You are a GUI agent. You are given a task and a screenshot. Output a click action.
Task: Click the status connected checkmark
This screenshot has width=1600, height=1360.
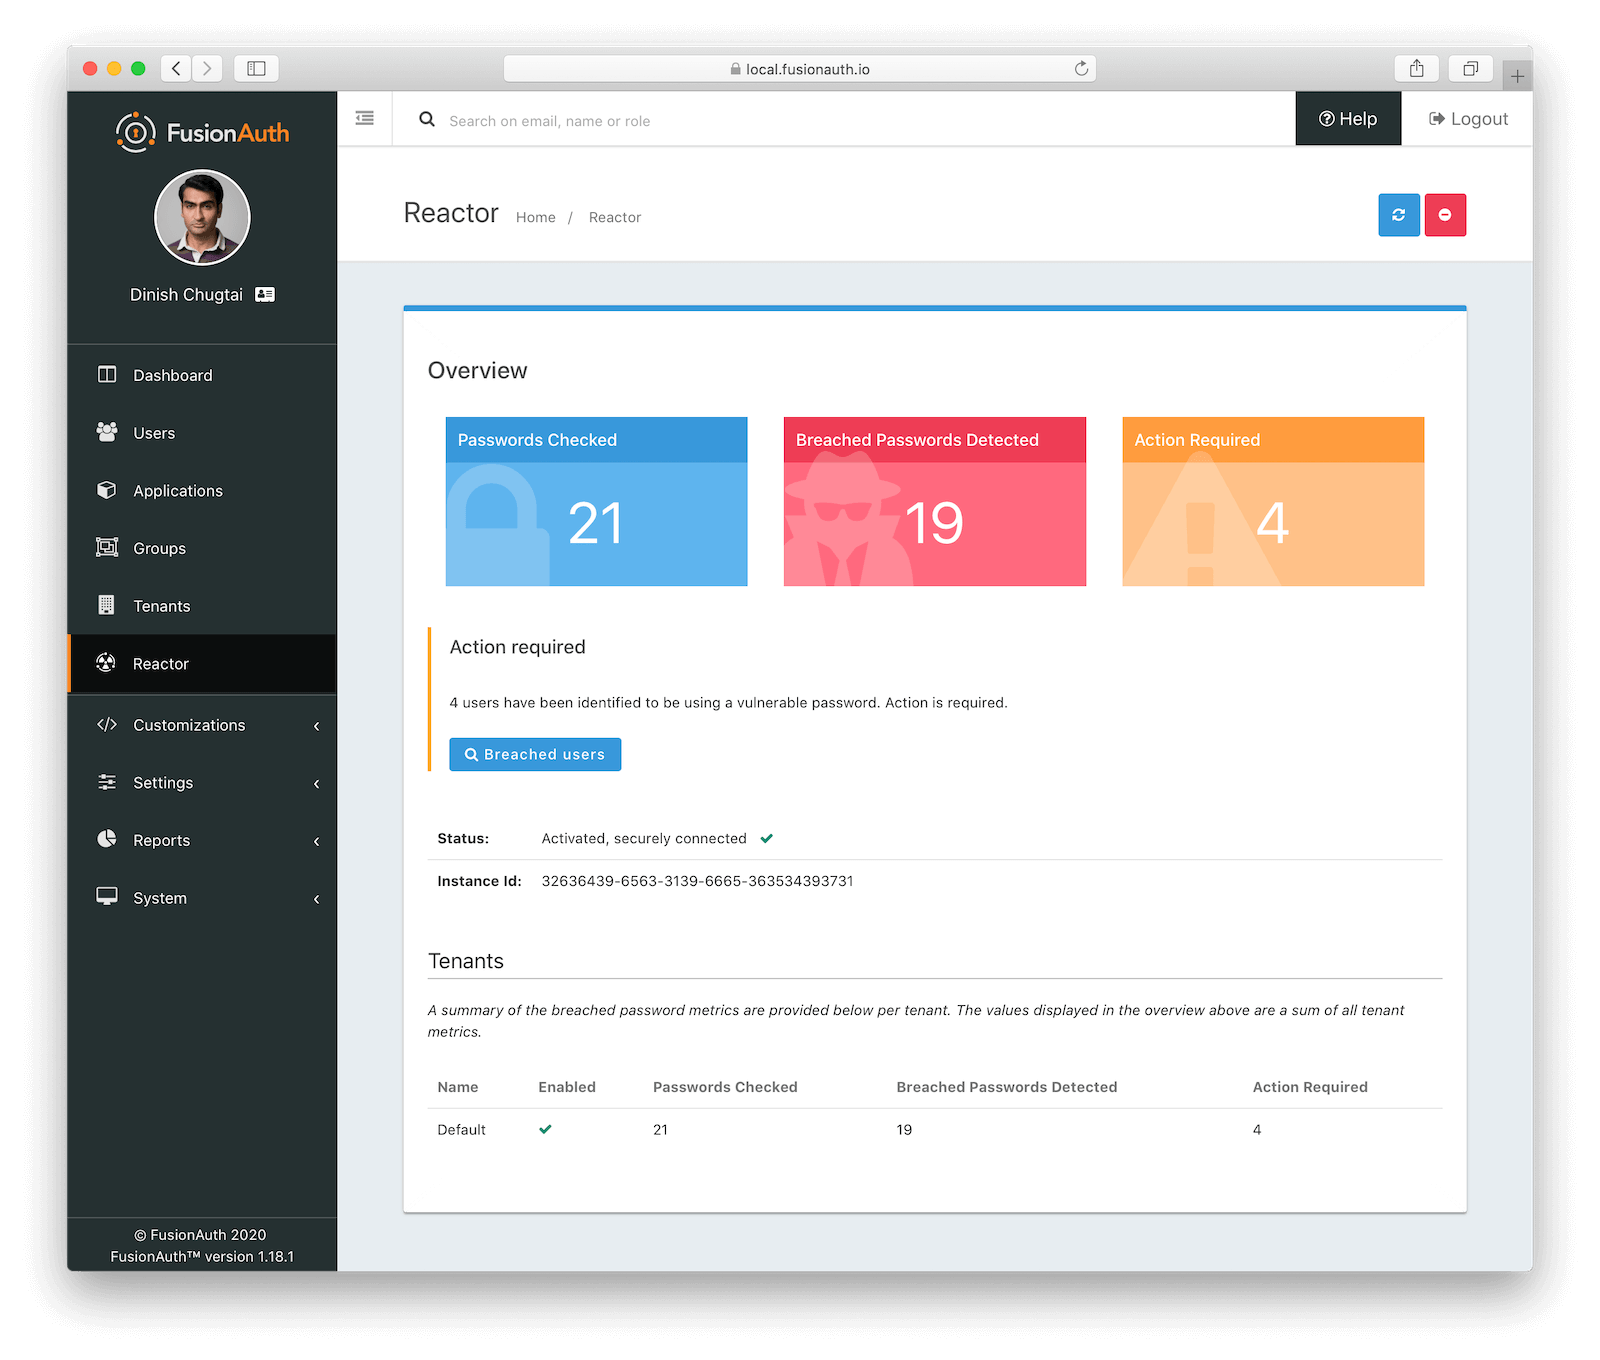[x=767, y=838]
